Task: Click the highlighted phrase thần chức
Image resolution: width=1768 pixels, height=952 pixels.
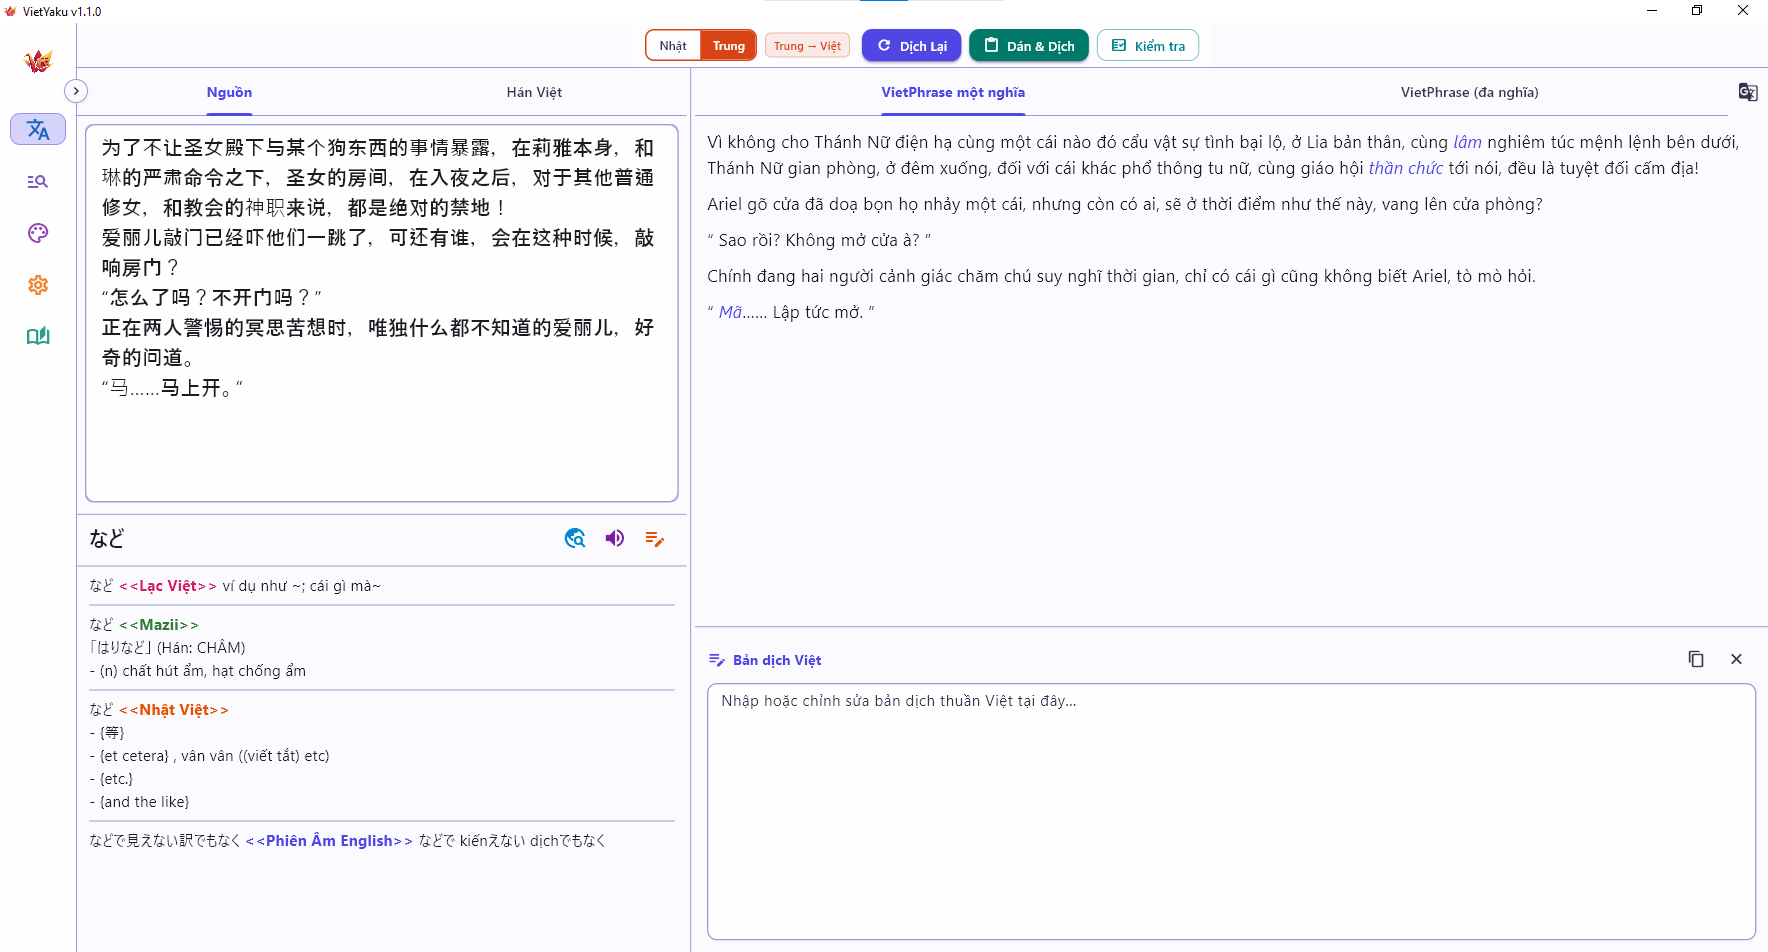Action: click(x=1405, y=168)
